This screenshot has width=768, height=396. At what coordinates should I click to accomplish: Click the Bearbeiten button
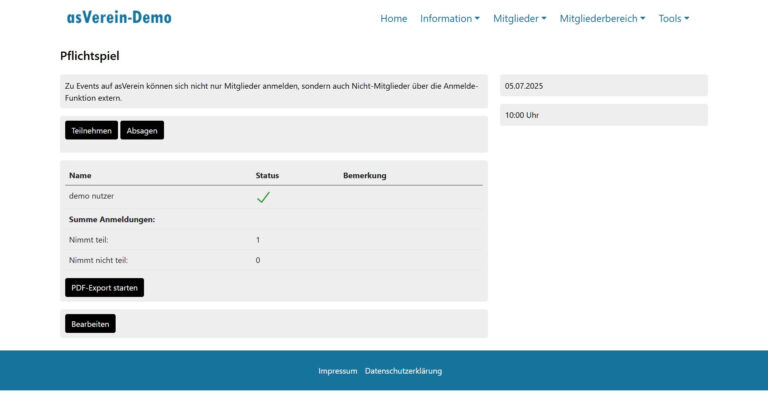pos(90,324)
